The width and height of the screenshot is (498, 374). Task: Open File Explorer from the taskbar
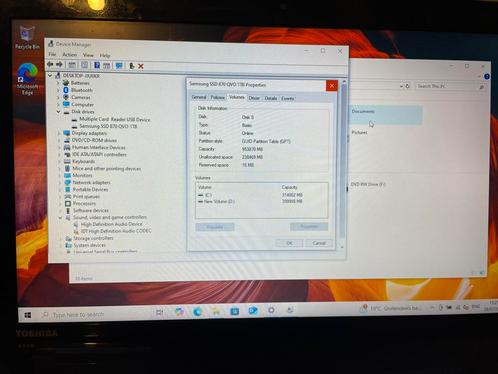click(x=216, y=311)
